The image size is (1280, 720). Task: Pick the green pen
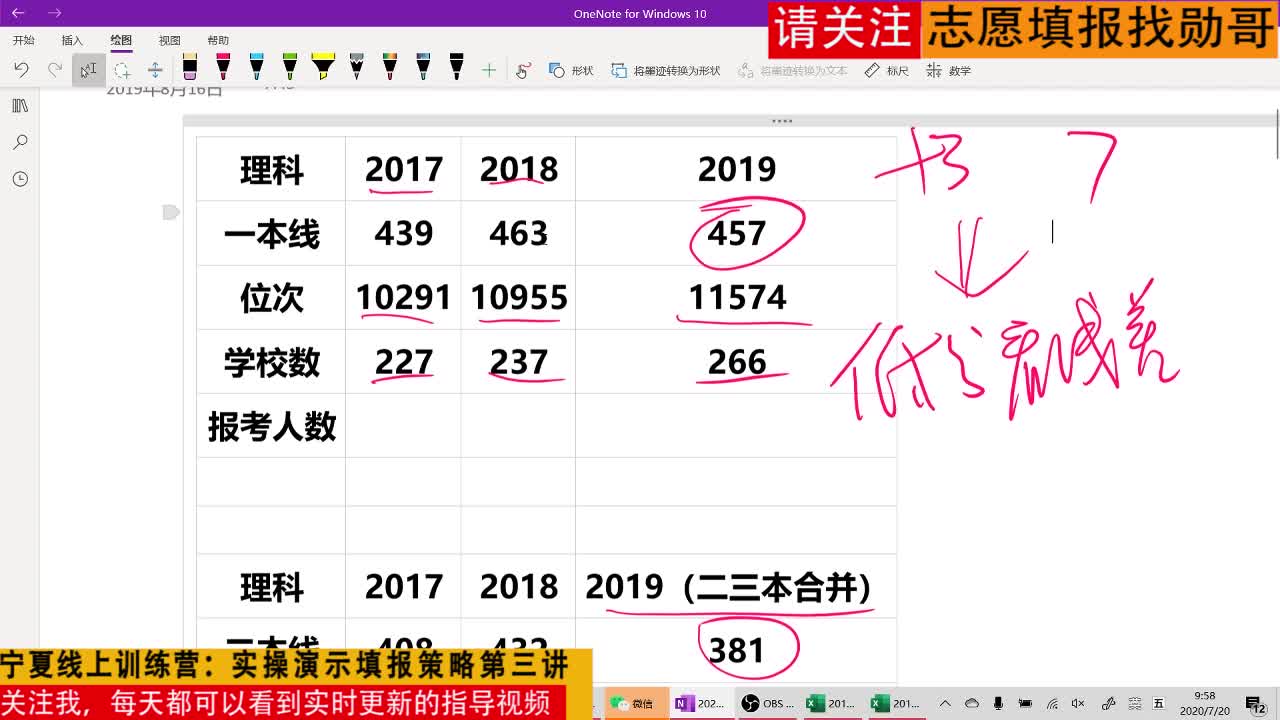click(290, 68)
